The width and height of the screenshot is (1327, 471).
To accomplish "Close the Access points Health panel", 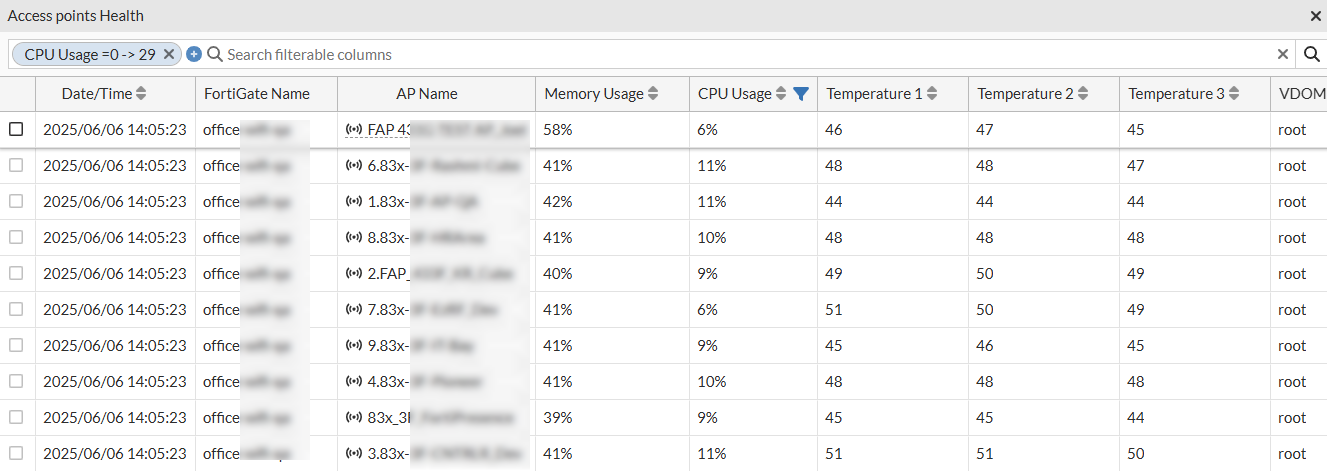I will (1316, 16).
